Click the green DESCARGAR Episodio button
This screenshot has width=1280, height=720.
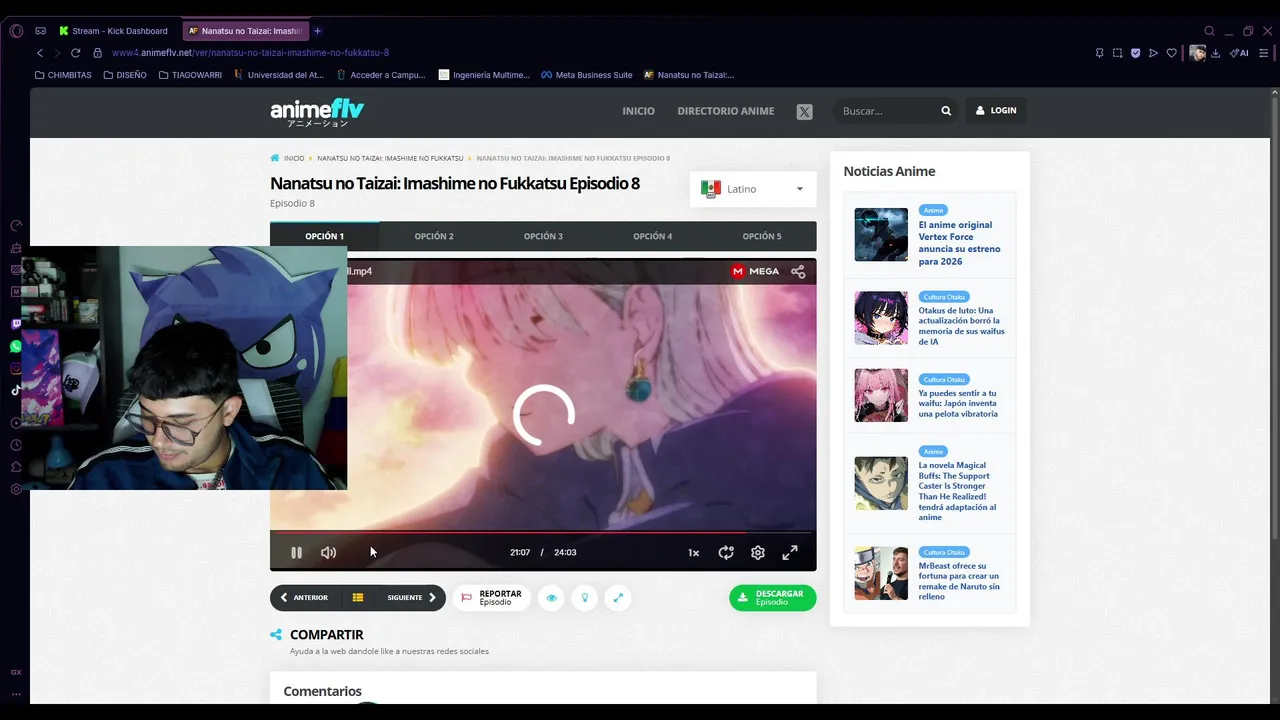coord(772,598)
